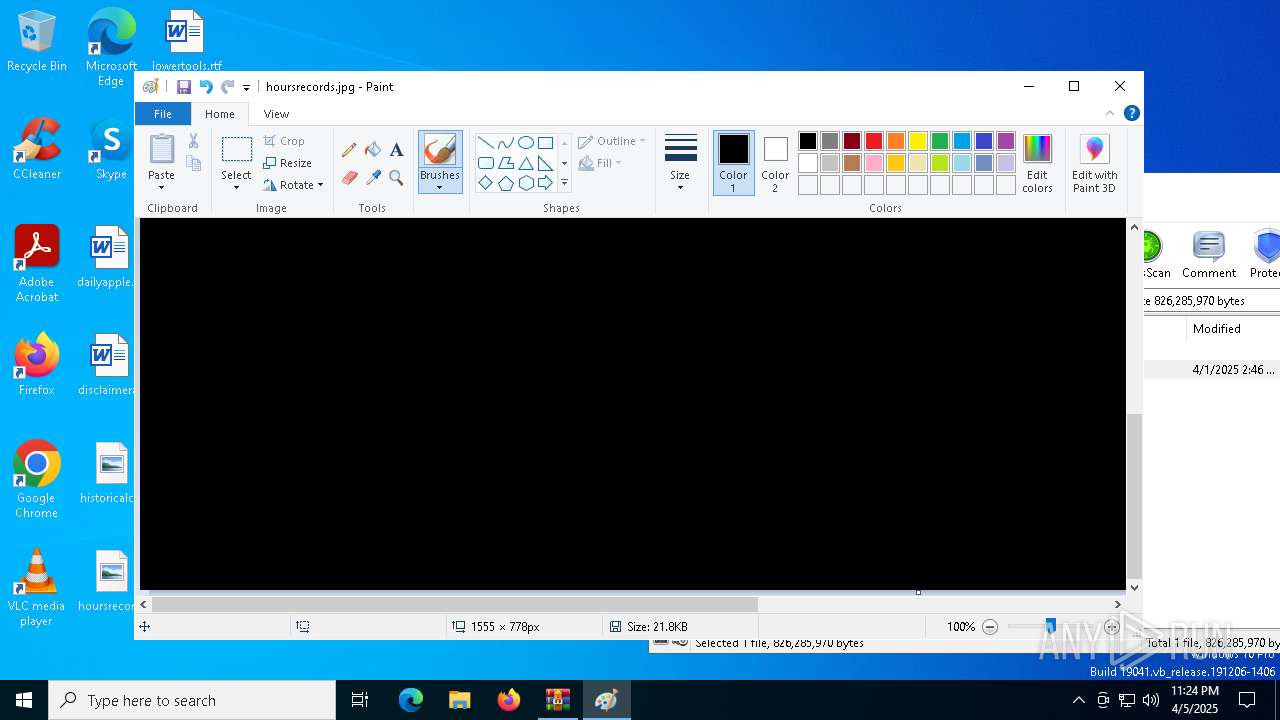Choose the Oval shape
This screenshot has height=720, width=1280.
pos(525,142)
